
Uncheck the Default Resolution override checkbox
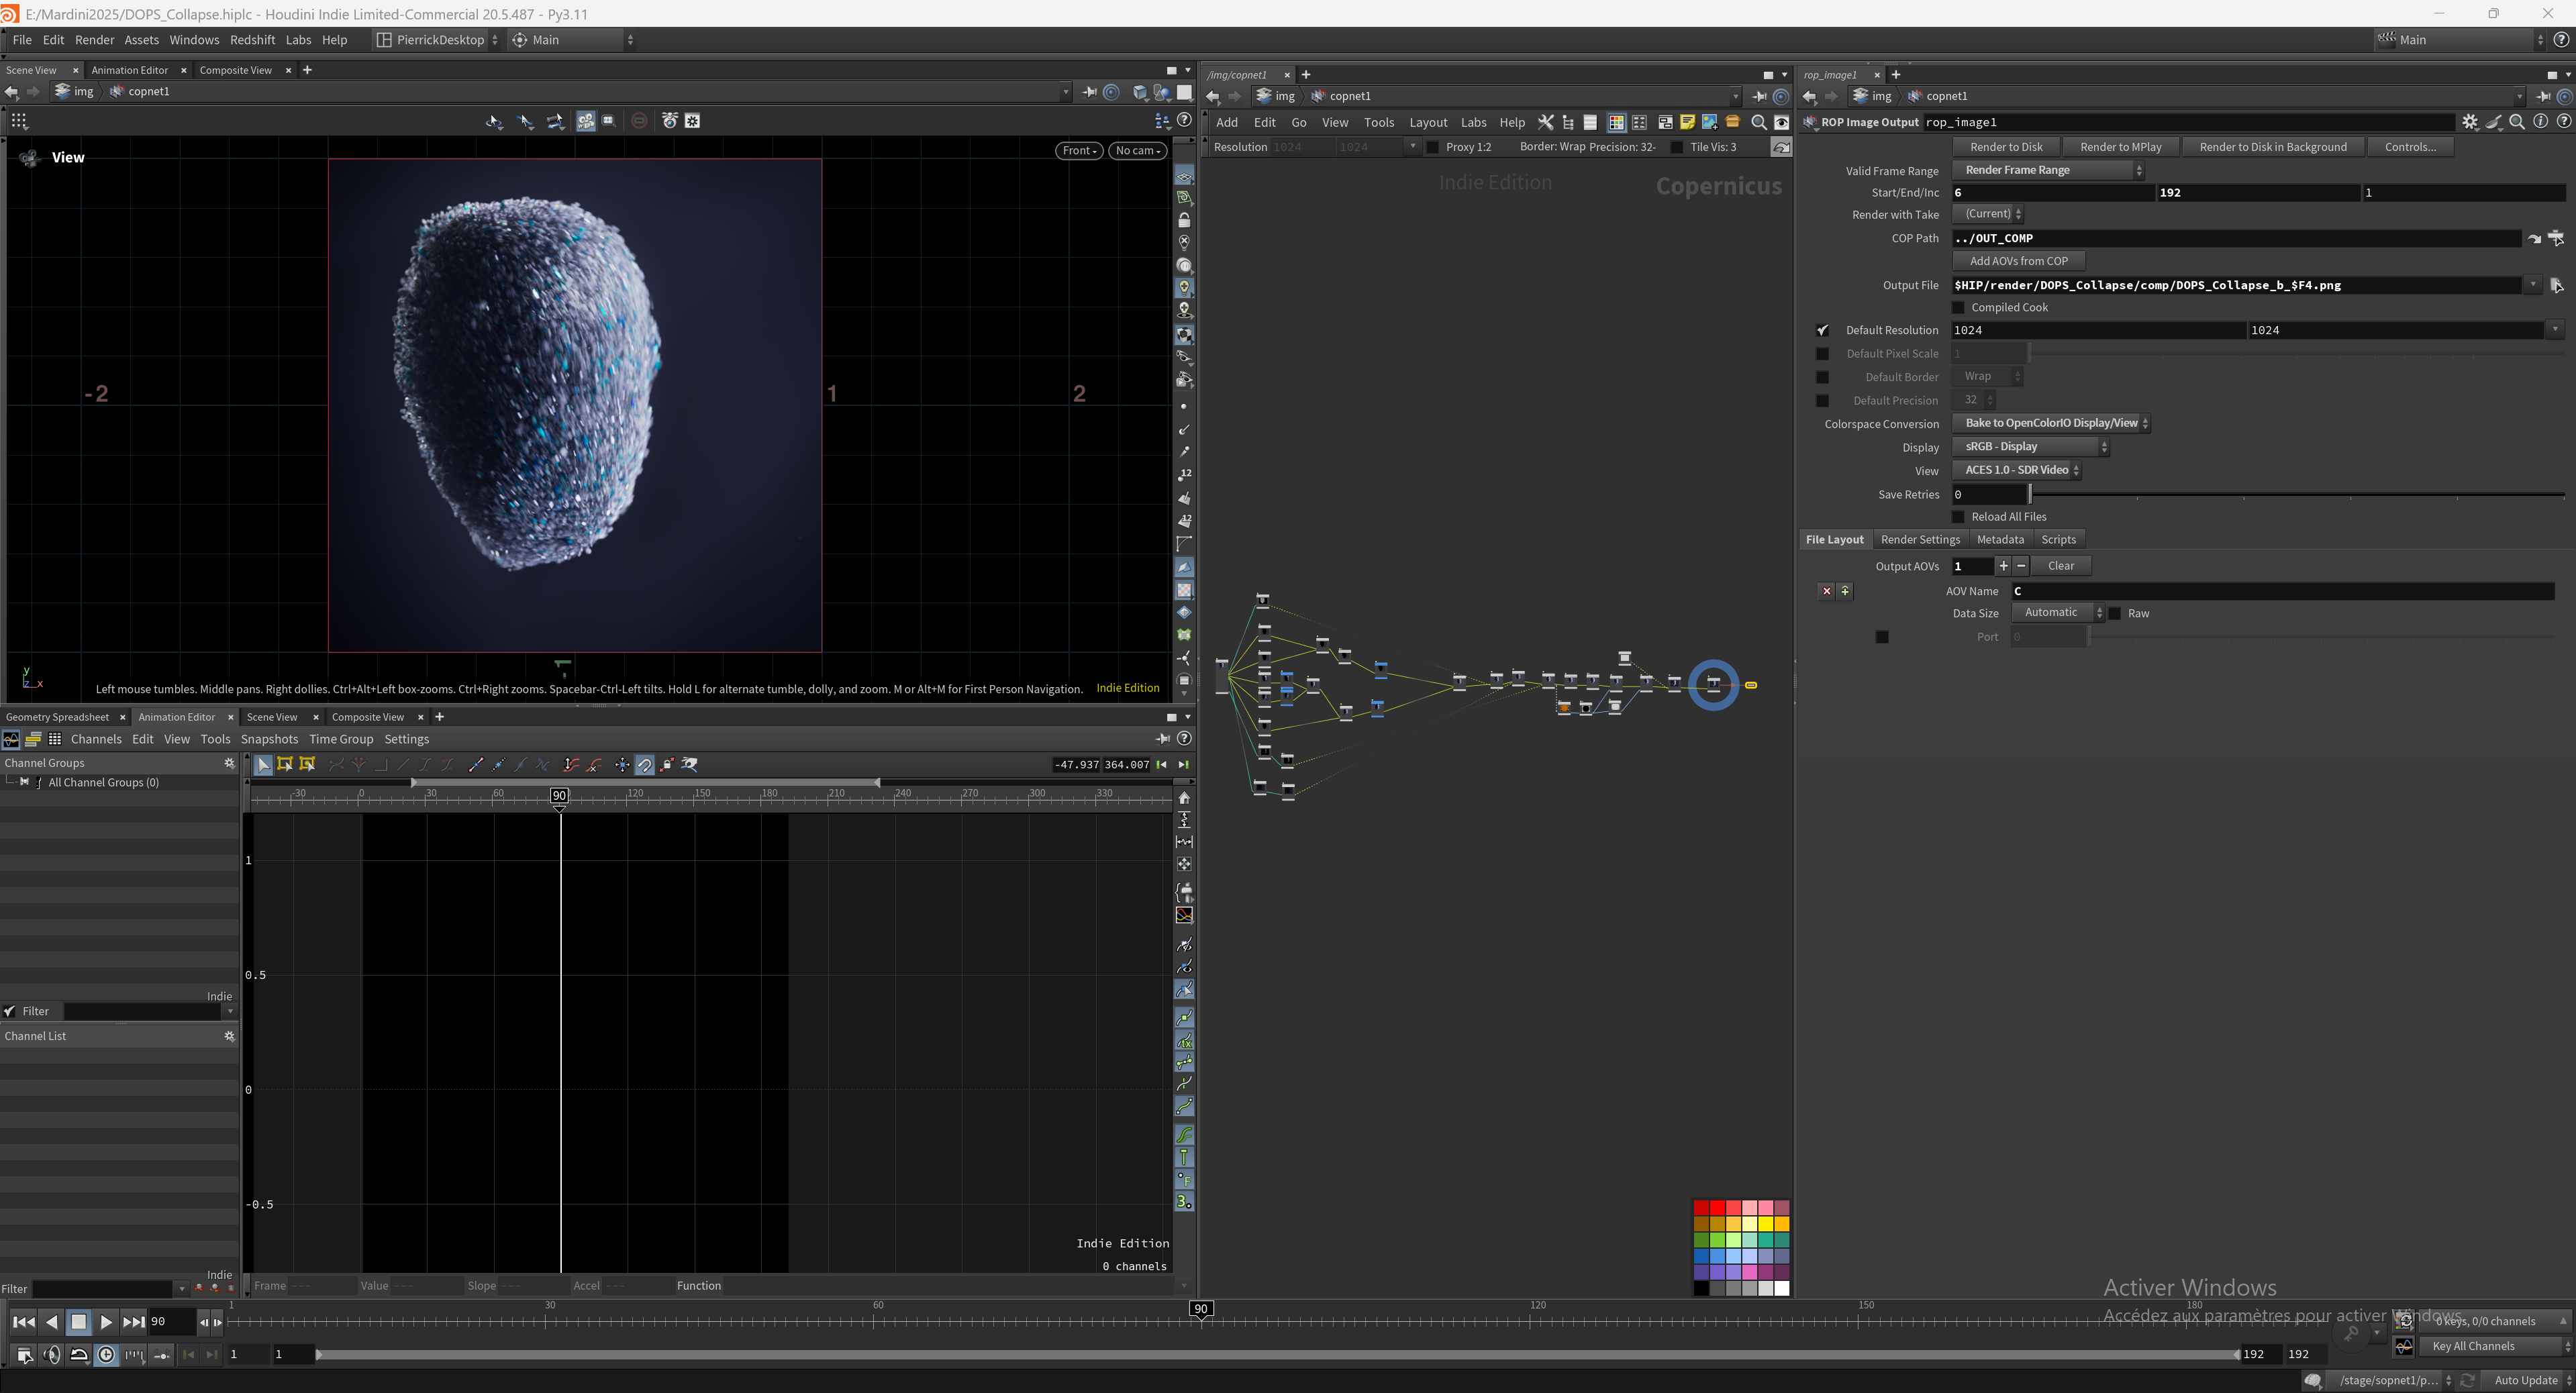coord(1822,330)
